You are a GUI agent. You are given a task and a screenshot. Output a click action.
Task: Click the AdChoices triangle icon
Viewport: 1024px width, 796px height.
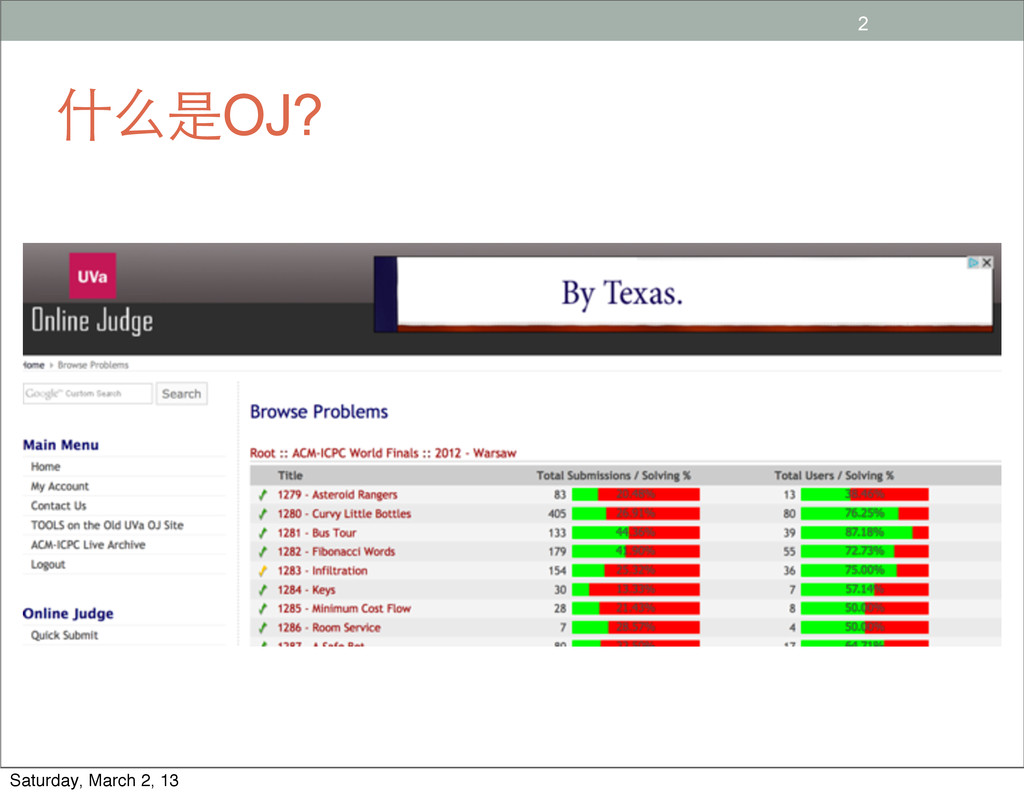click(x=974, y=263)
